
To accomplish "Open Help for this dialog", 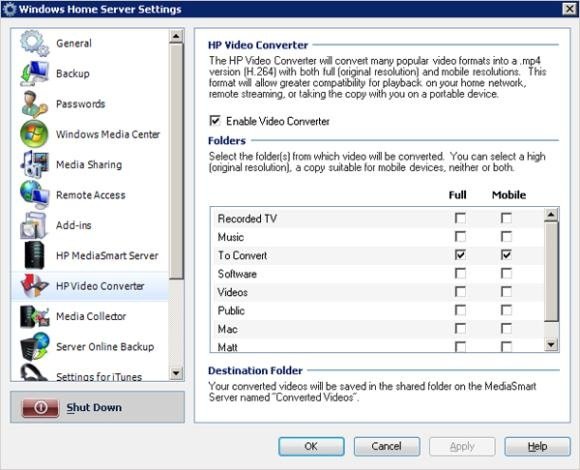I will pyautogui.click(x=537, y=446).
